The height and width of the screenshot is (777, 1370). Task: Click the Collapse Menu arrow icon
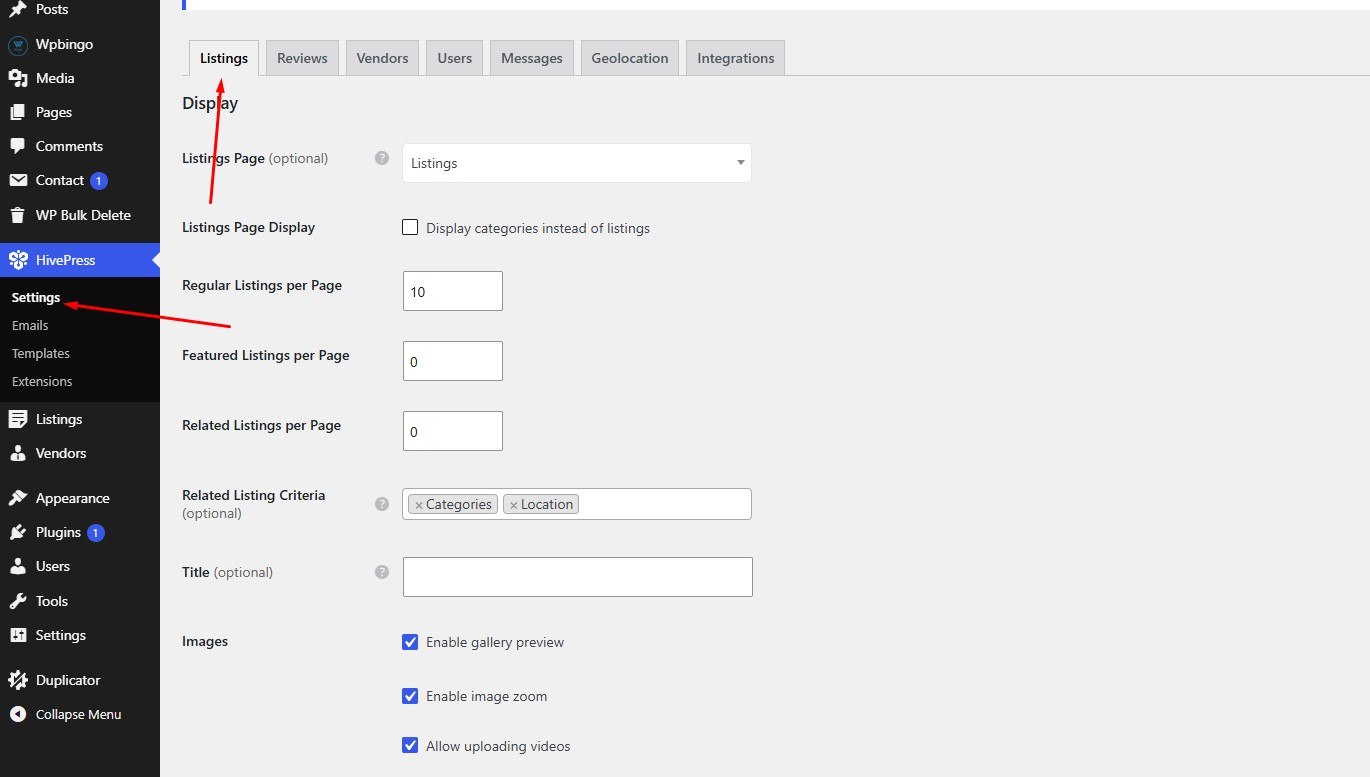17,714
